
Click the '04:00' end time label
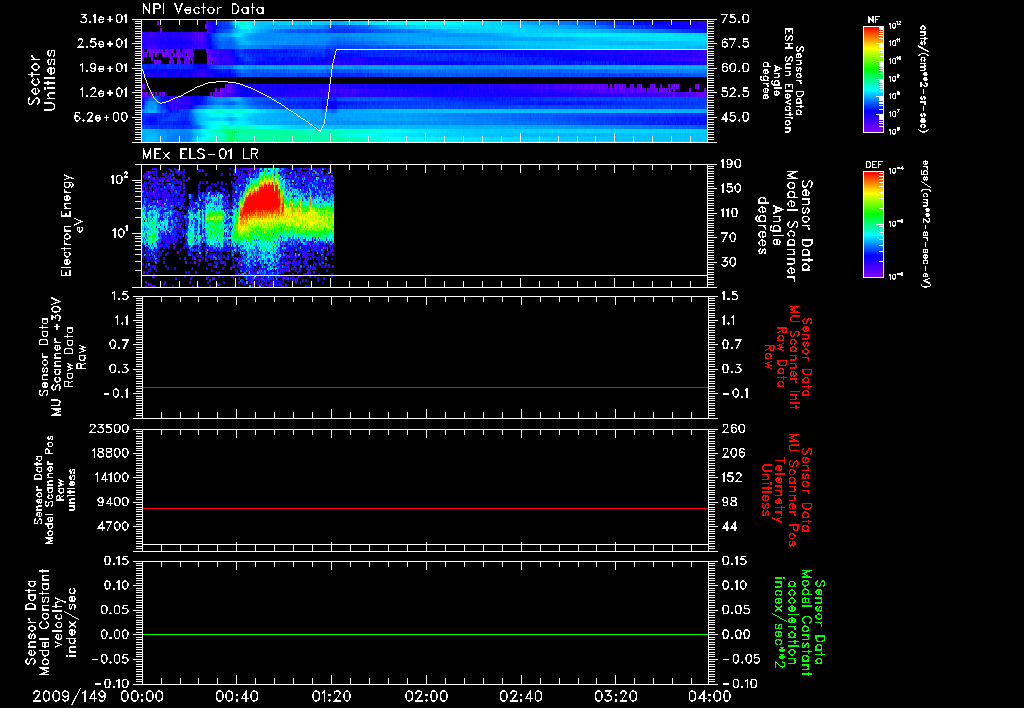click(710, 696)
